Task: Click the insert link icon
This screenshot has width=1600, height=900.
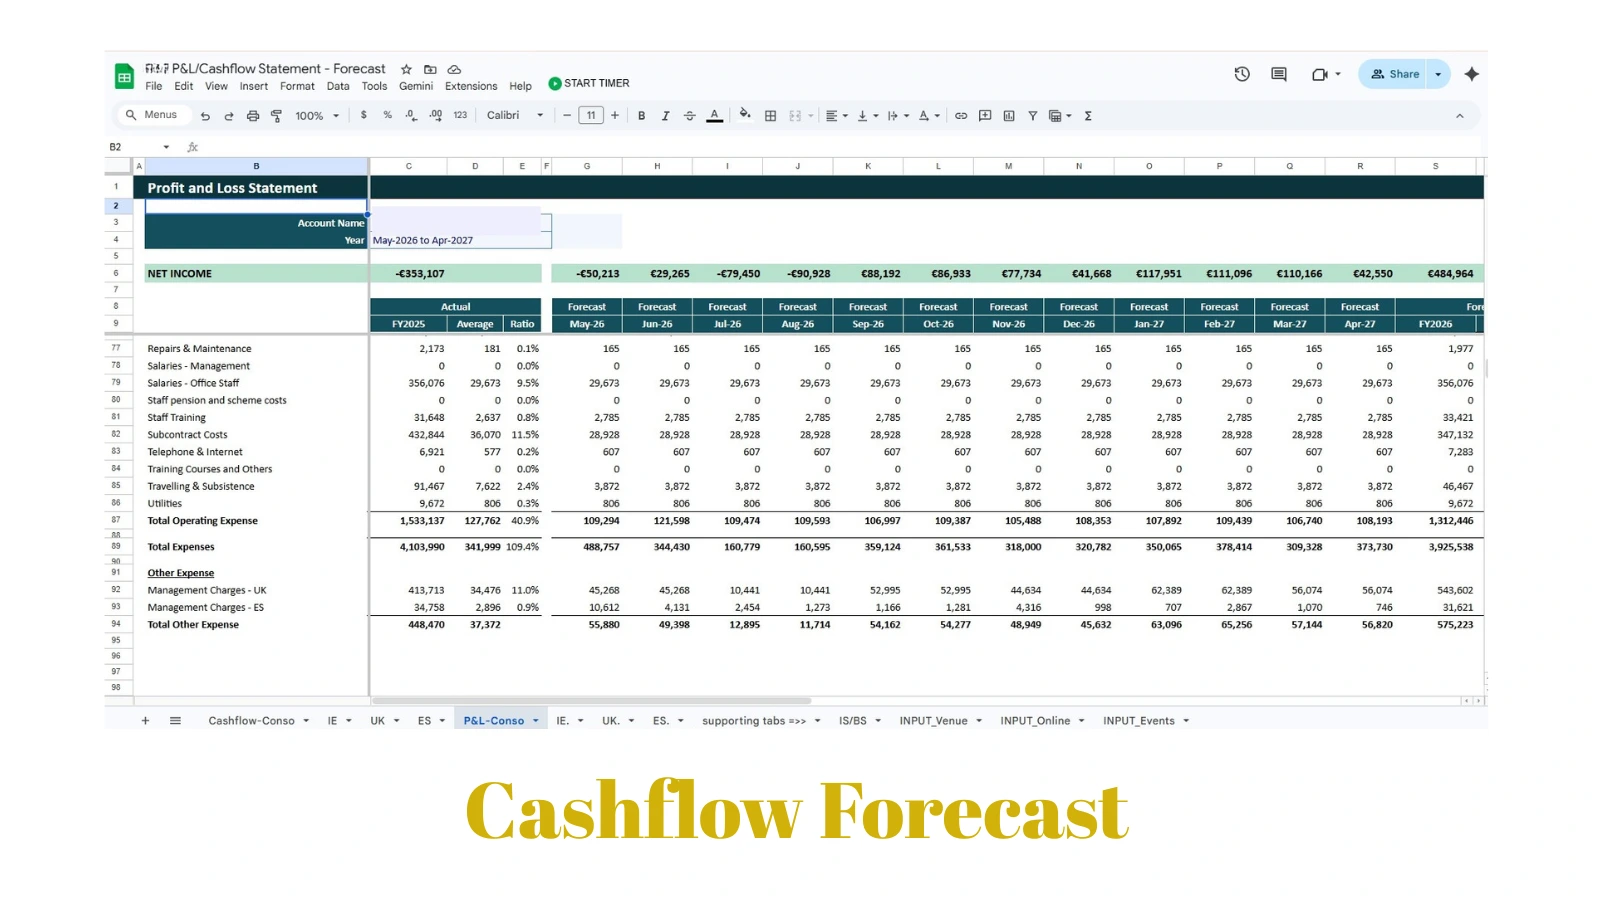Action: (x=961, y=116)
